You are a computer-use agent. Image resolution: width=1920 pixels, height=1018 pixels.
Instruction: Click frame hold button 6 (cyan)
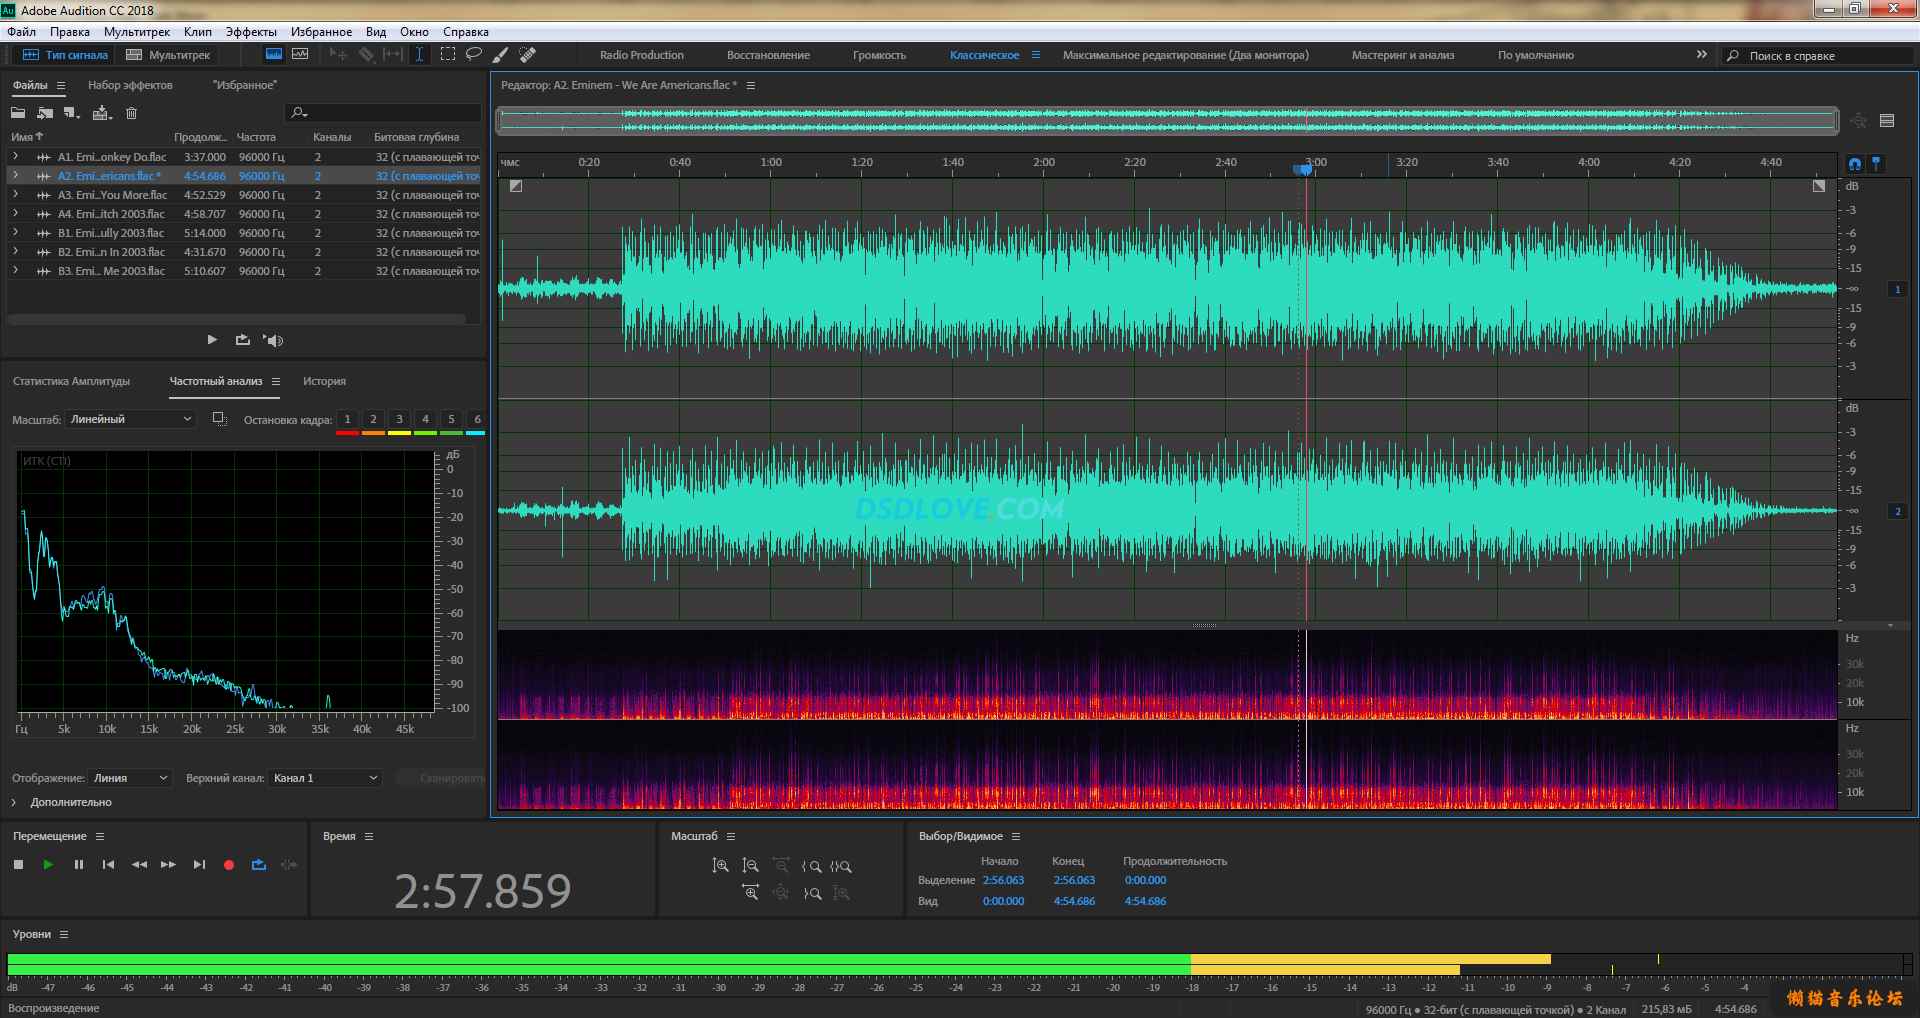pos(477,420)
